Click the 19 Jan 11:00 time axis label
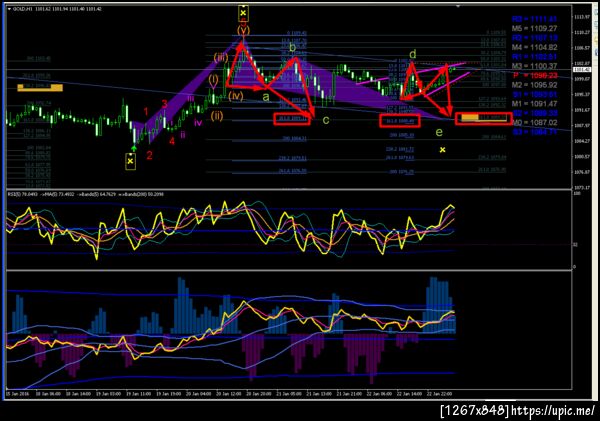This screenshot has height=421, width=600. 139,394
